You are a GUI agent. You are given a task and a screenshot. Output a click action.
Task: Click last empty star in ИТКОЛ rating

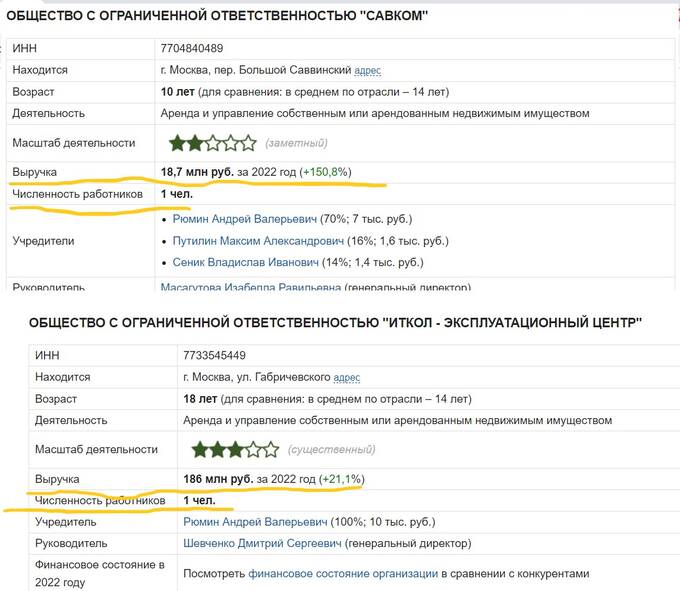[270, 449]
